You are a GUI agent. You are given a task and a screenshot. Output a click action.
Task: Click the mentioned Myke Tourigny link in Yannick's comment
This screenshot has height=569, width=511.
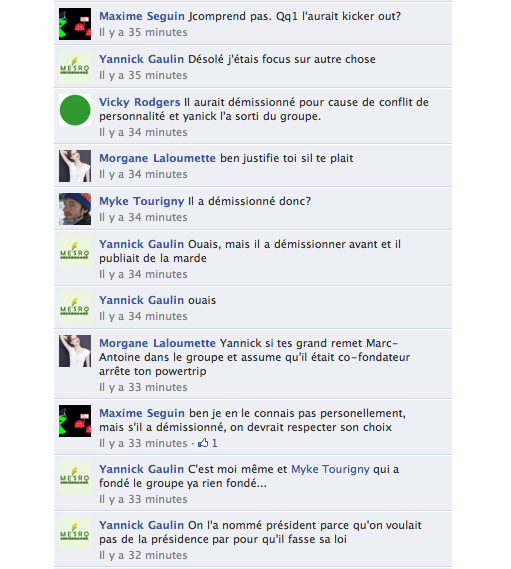330,469
